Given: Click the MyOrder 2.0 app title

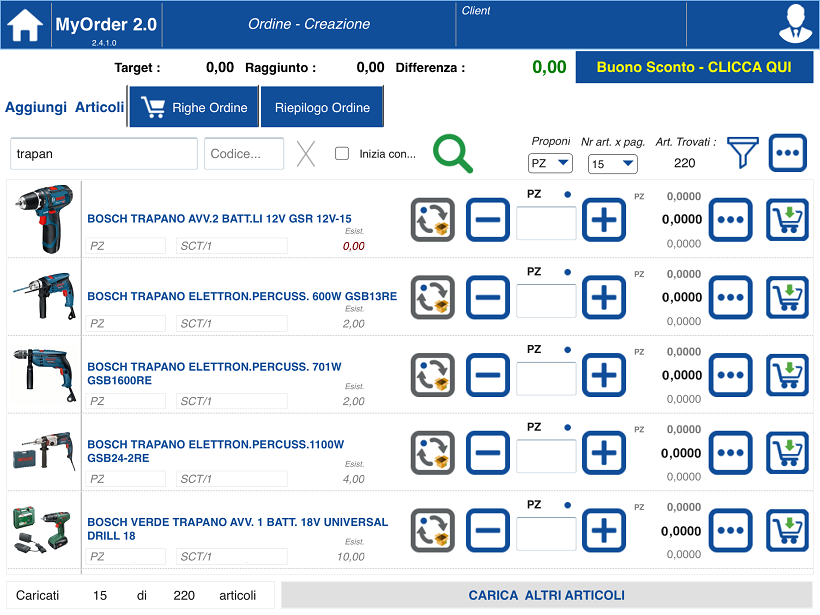Looking at the screenshot, I should pyautogui.click(x=106, y=24).
